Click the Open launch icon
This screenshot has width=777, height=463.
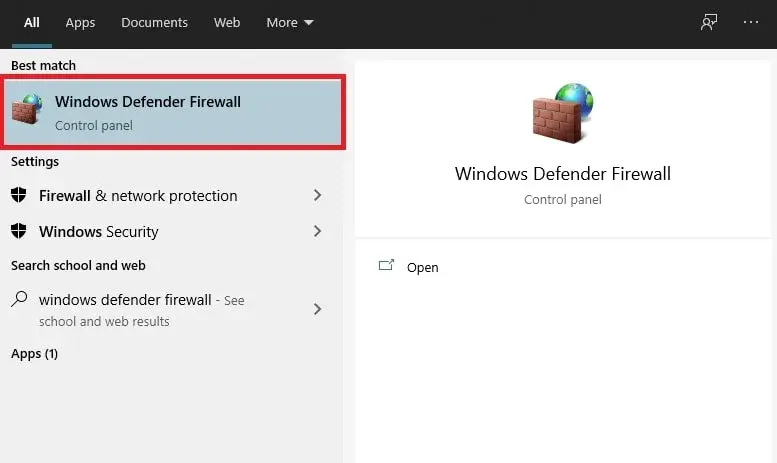pyautogui.click(x=386, y=265)
